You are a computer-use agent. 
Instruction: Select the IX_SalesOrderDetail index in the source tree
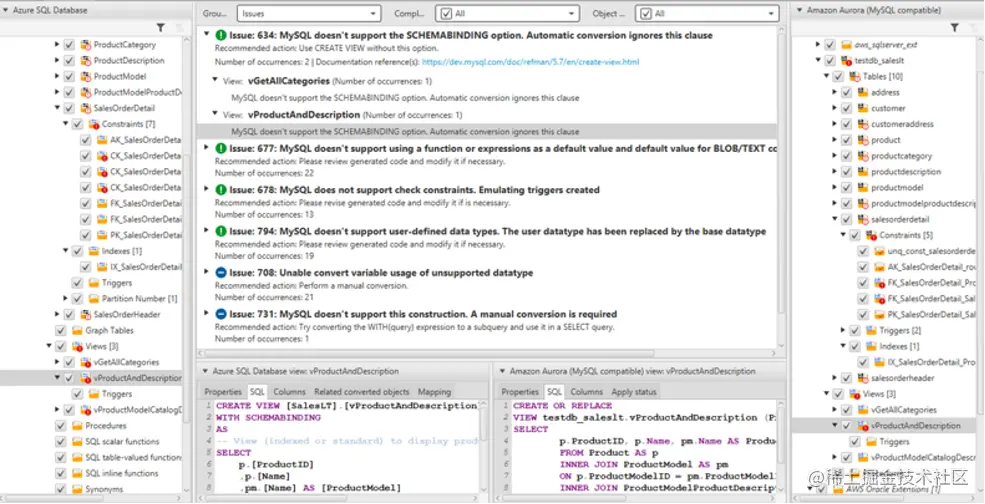pyautogui.click(x=146, y=267)
